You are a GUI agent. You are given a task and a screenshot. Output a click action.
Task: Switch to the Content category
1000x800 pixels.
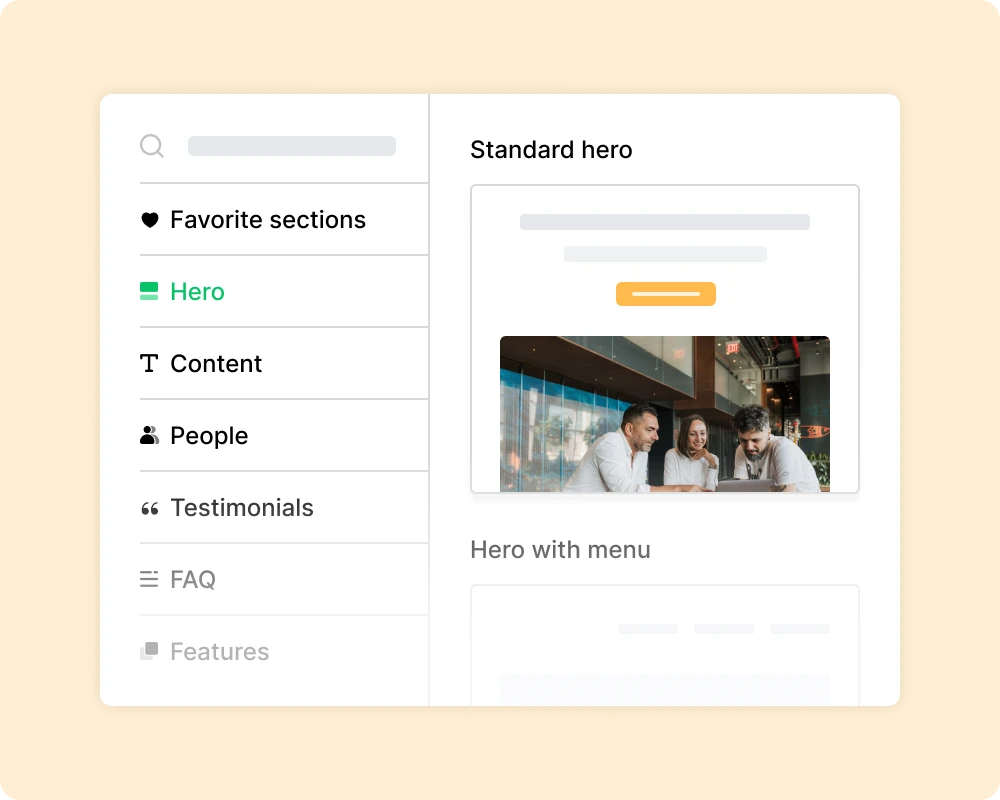point(216,363)
